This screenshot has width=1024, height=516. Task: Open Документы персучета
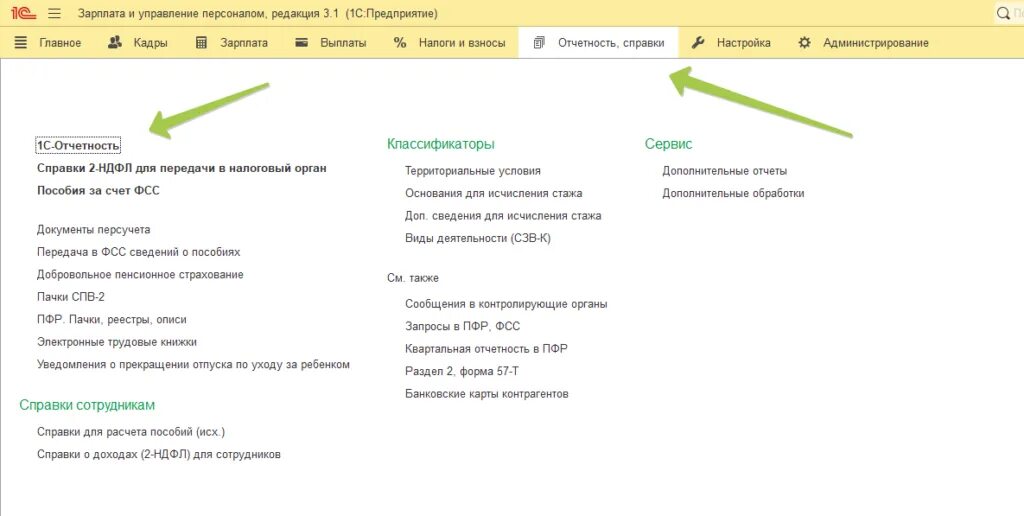[93, 230]
